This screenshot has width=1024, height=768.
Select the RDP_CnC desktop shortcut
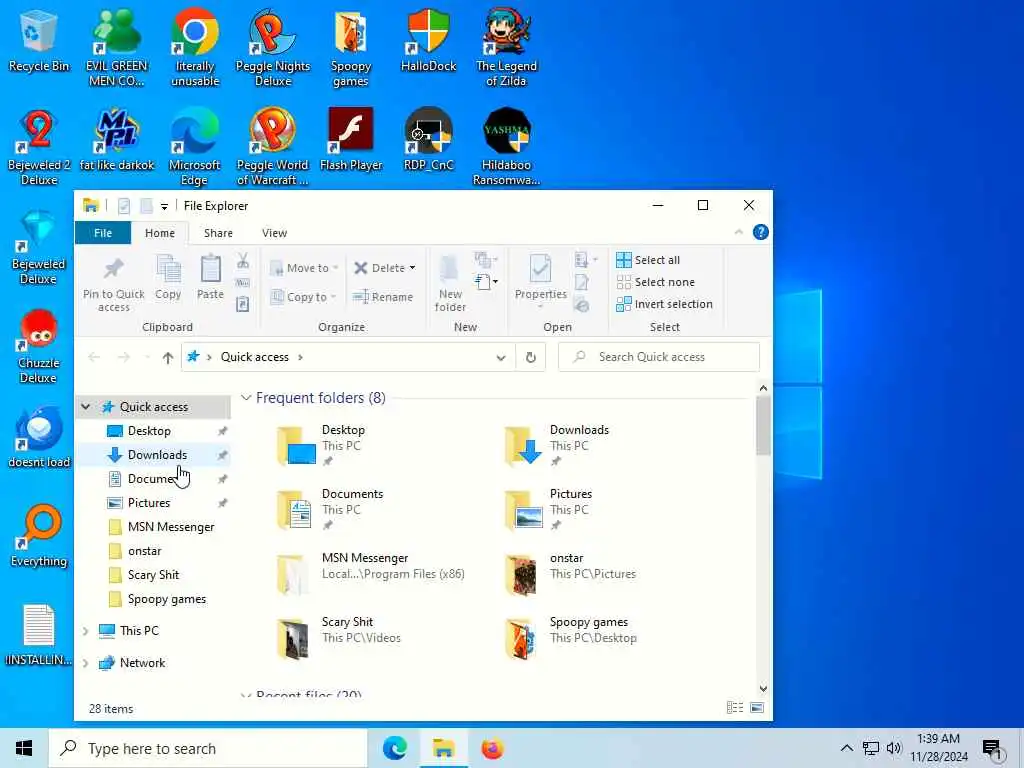(x=428, y=140)
